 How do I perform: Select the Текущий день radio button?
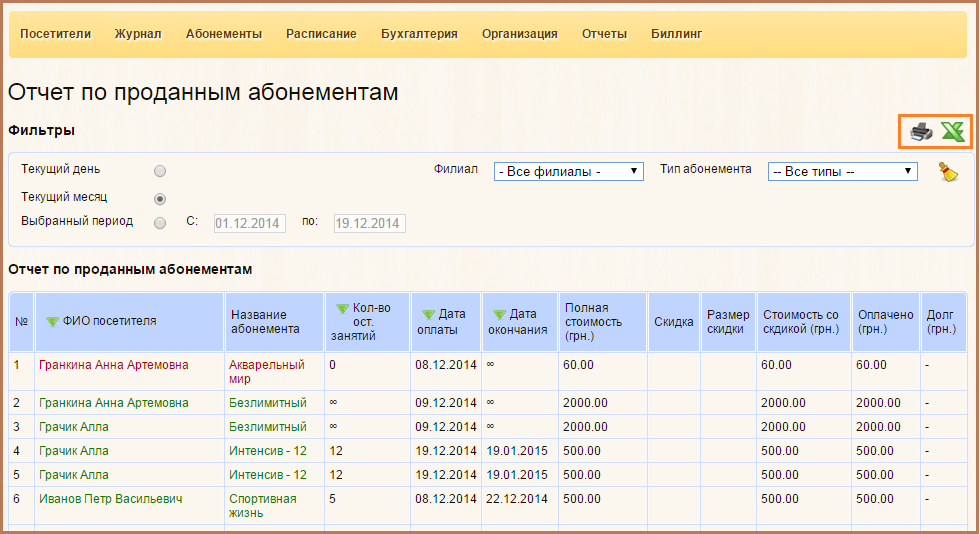point(160,171)
